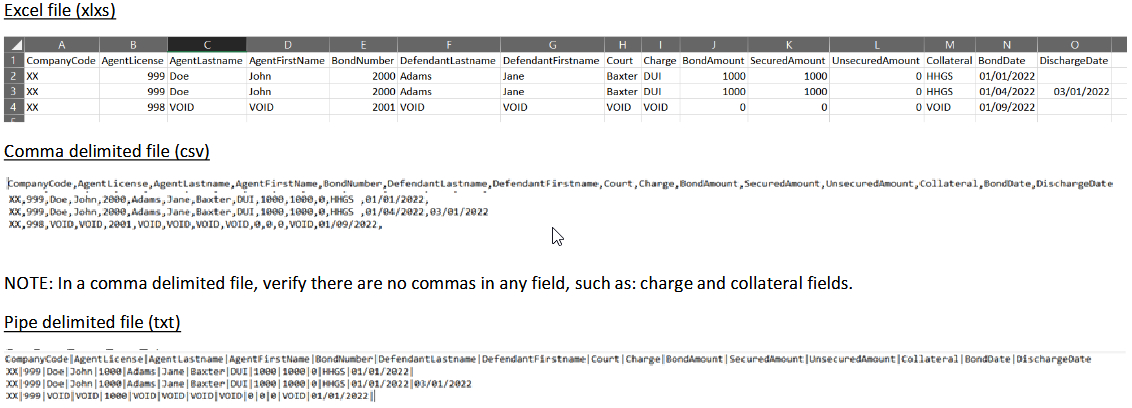Click row 4 header number
This screenshot has width=1132, height=408.
pyautogui.click(x=14, y=107)
